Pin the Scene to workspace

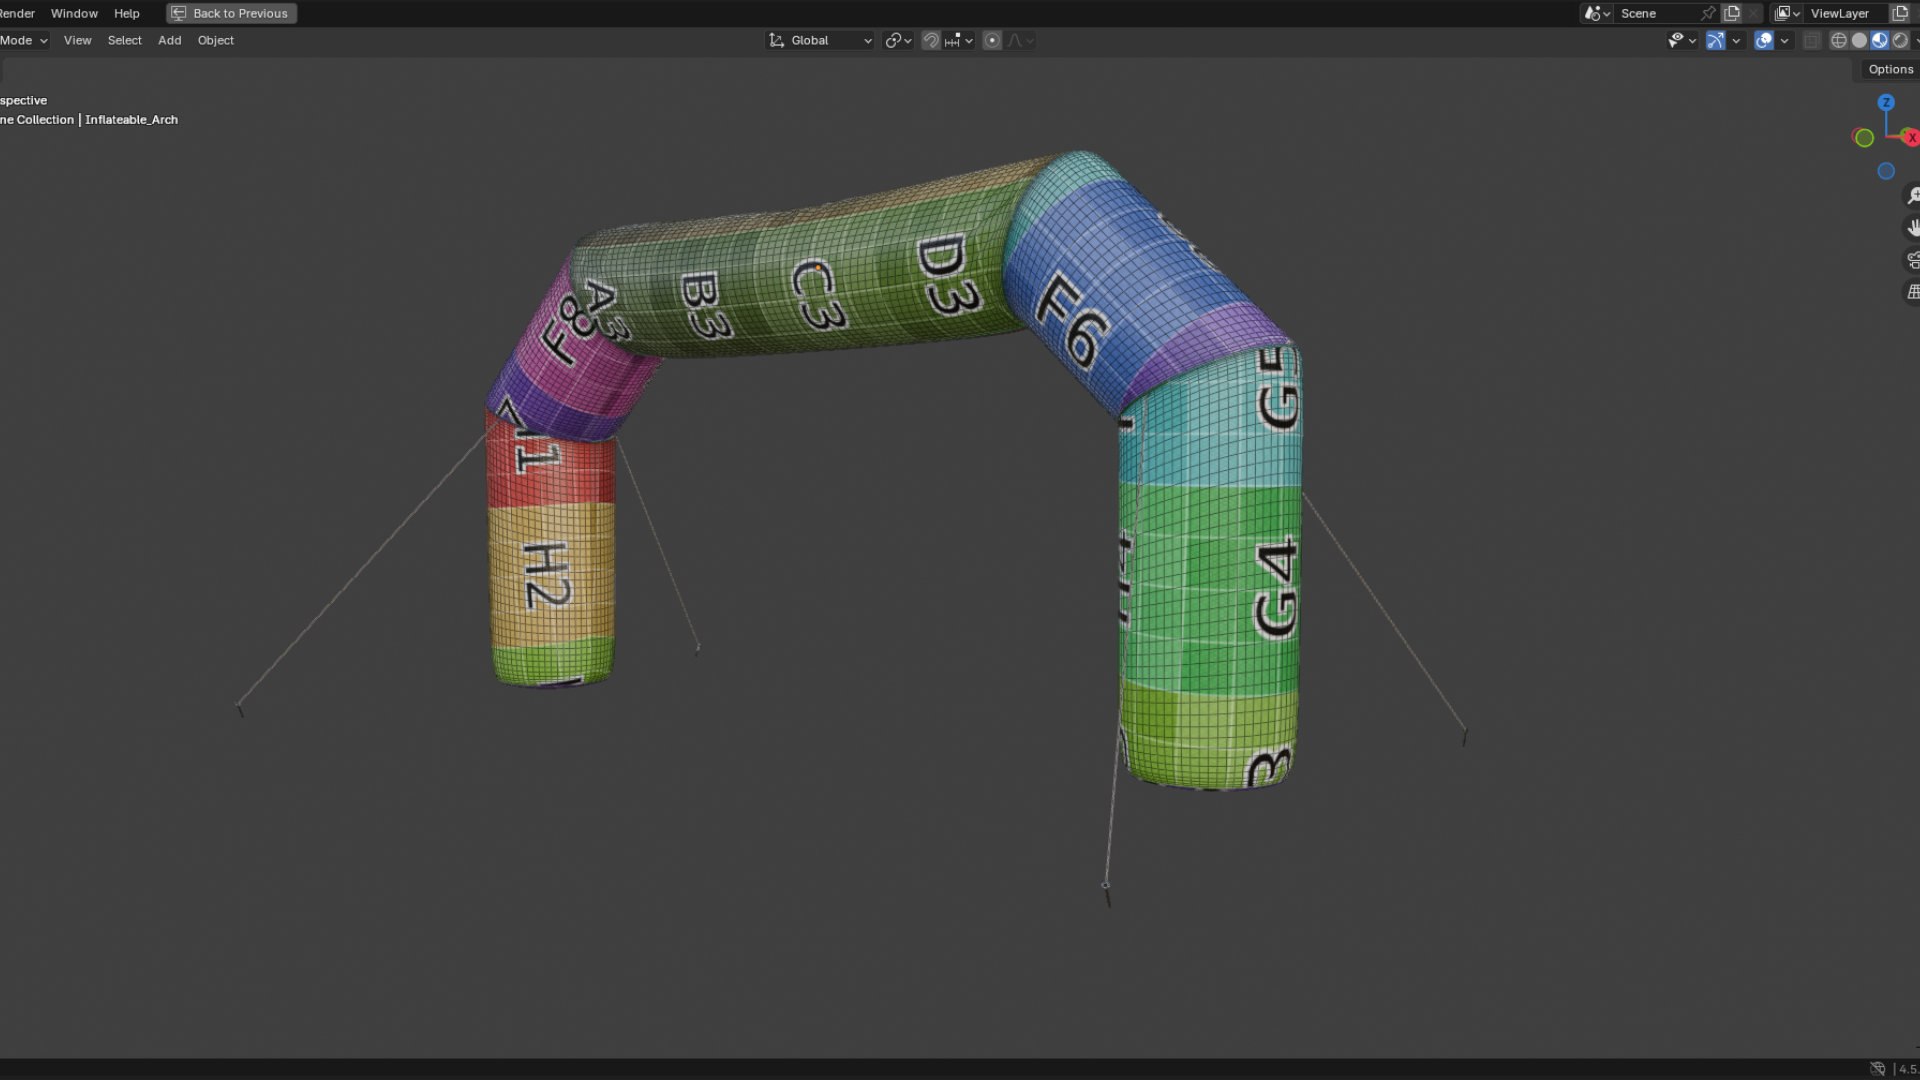click(x=1708, y=13)
